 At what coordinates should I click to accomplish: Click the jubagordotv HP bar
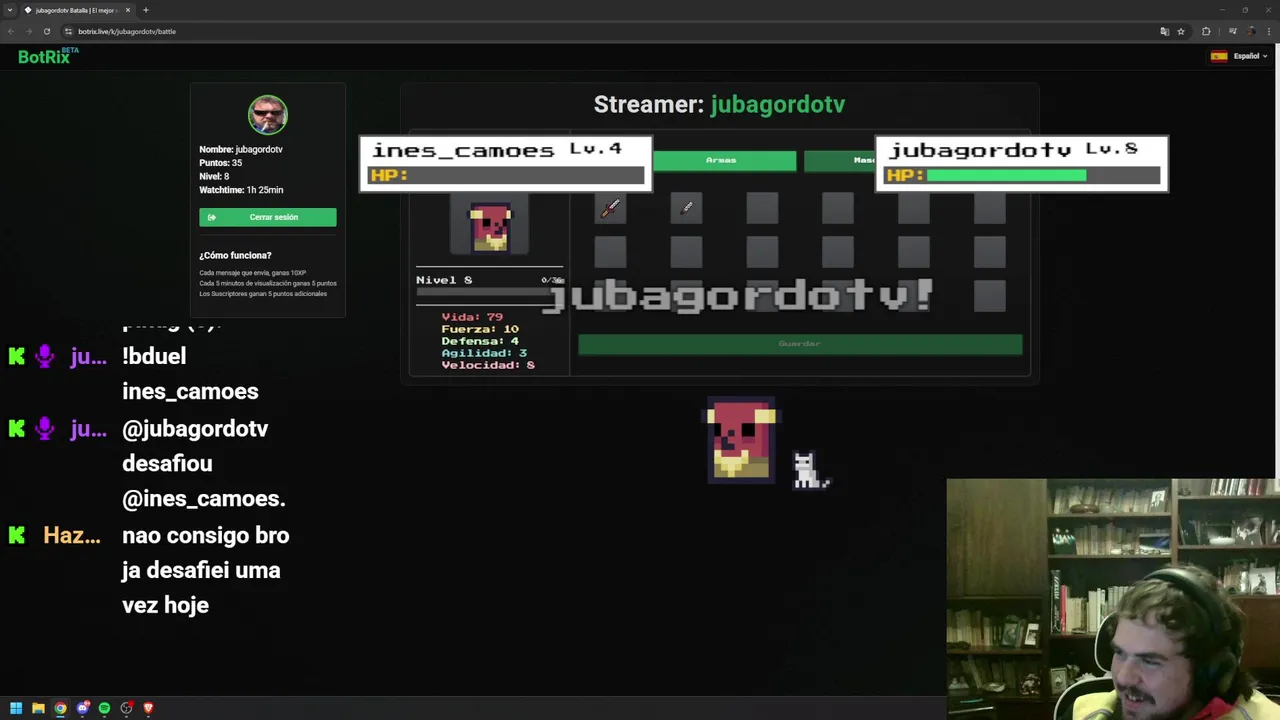[x=1021, y=175]
